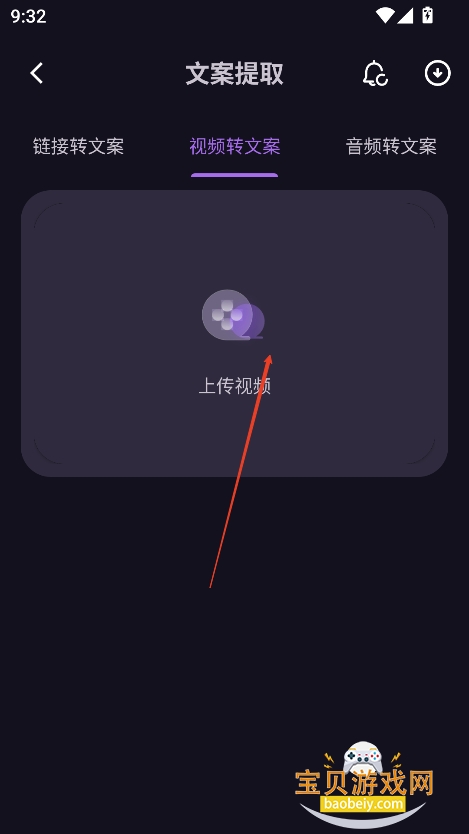Open the baobeiy.com yellow link
469x834 pixels.
[x=363, y=804]
